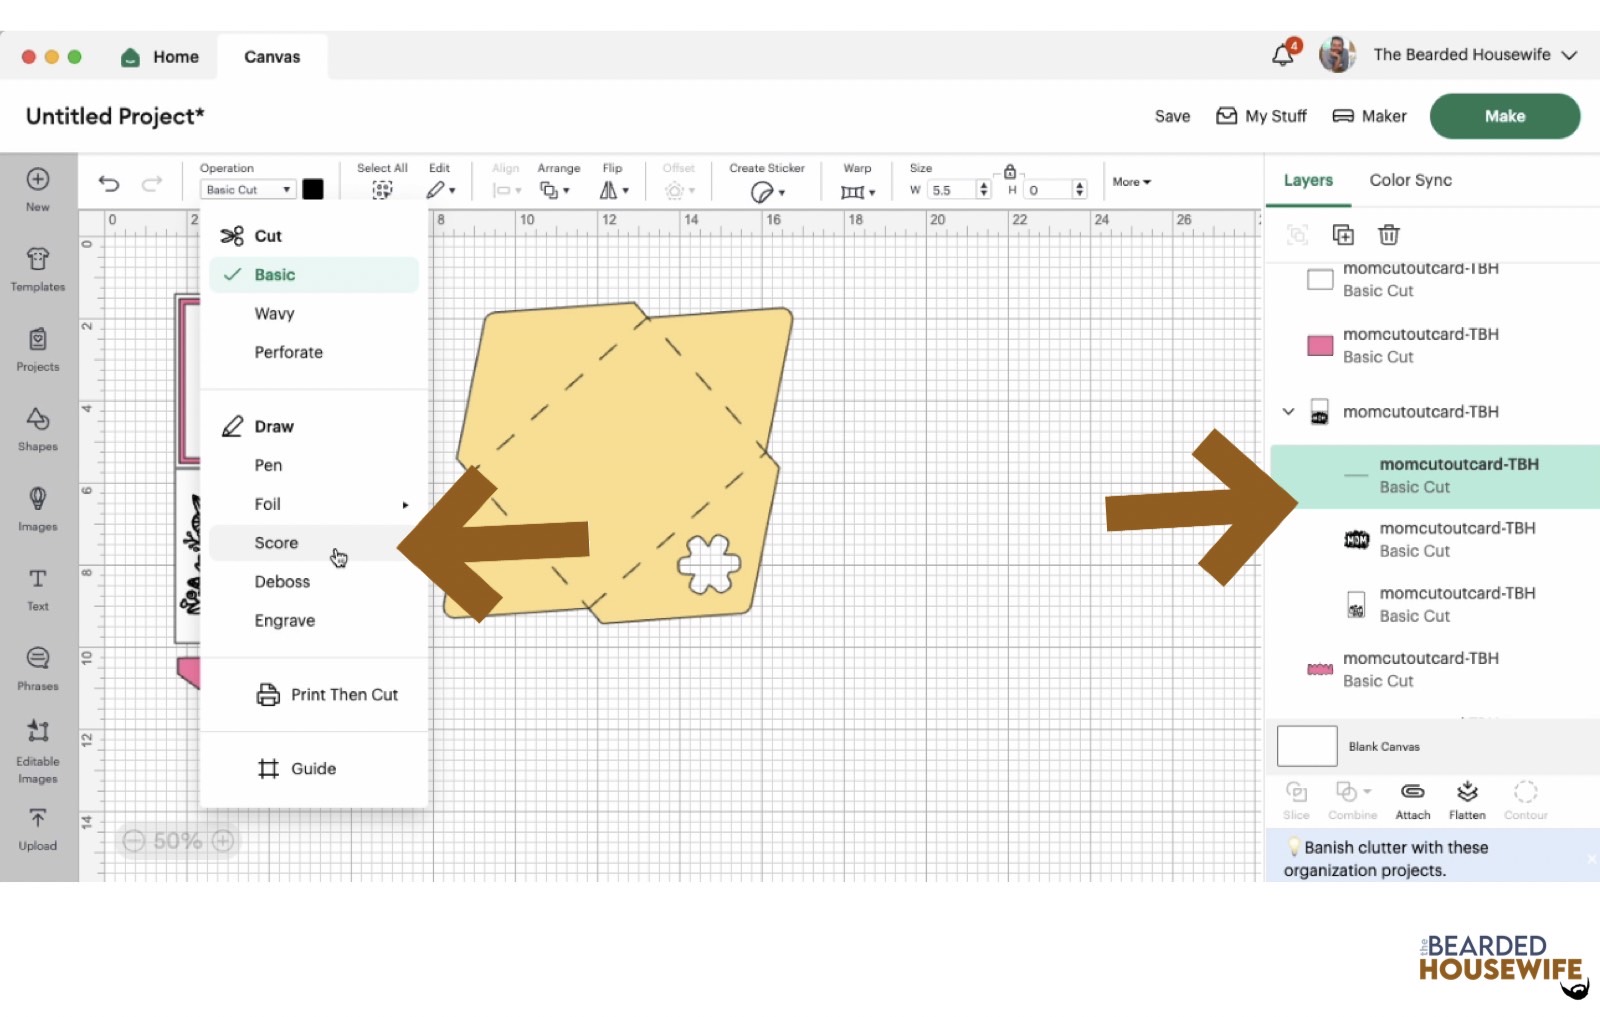1600x1017 pixels.
Task: Switch to the Color Sync tab
Action: click(1410, 180)
